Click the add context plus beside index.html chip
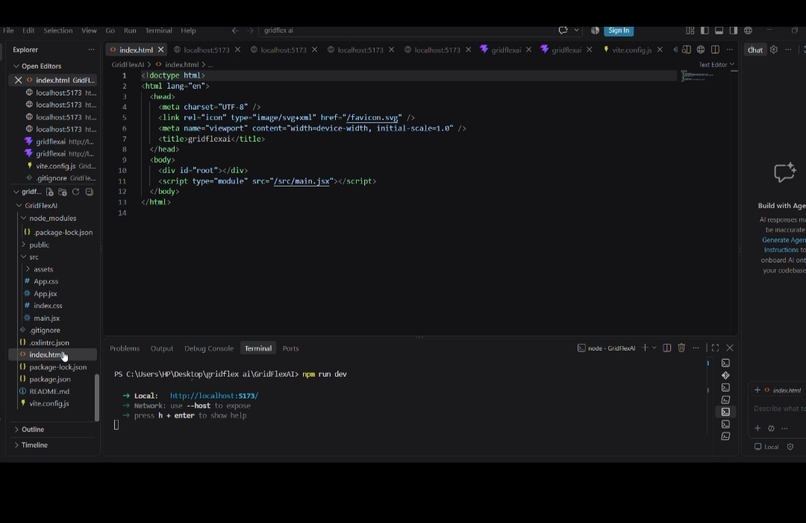Viewport: 806px width, 523px height. point(757,390)
